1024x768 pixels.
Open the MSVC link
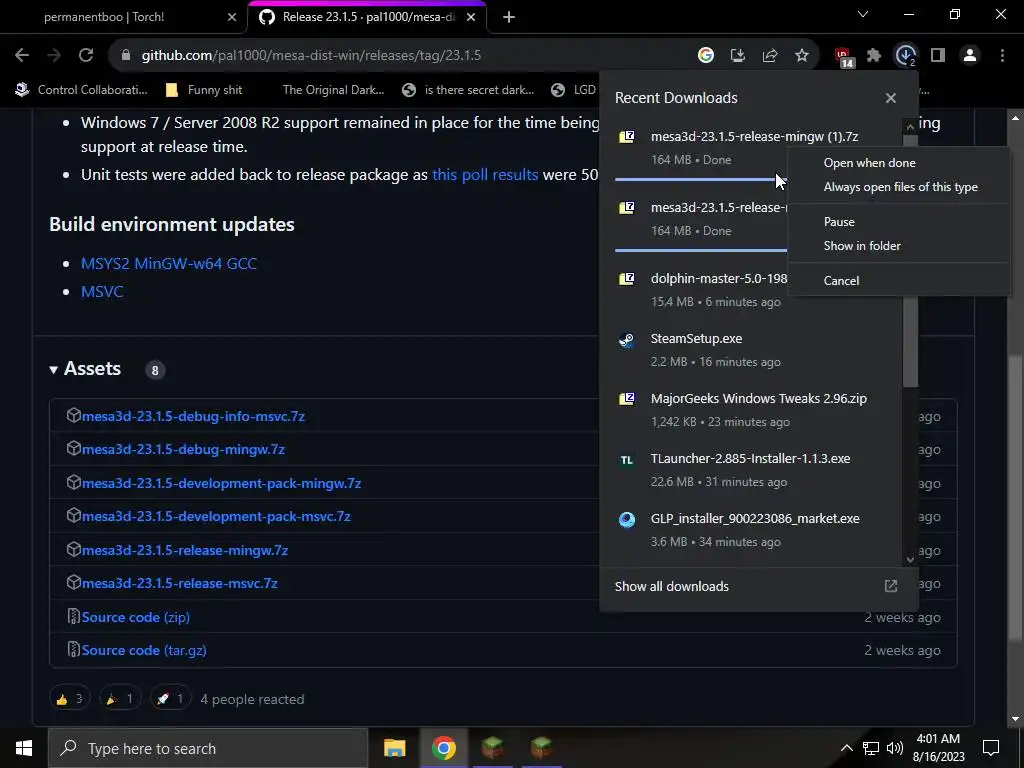(x=102, y=292)
